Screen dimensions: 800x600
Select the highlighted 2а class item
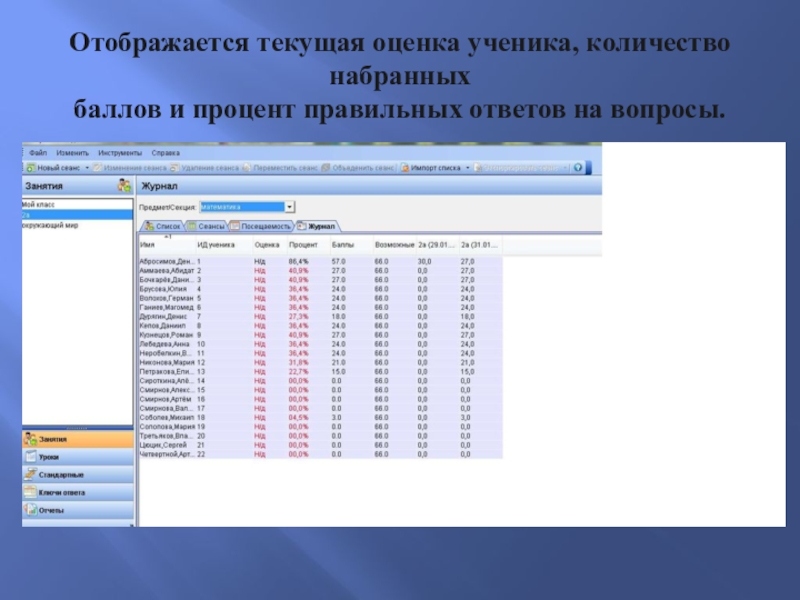click(x=77, y=215)
